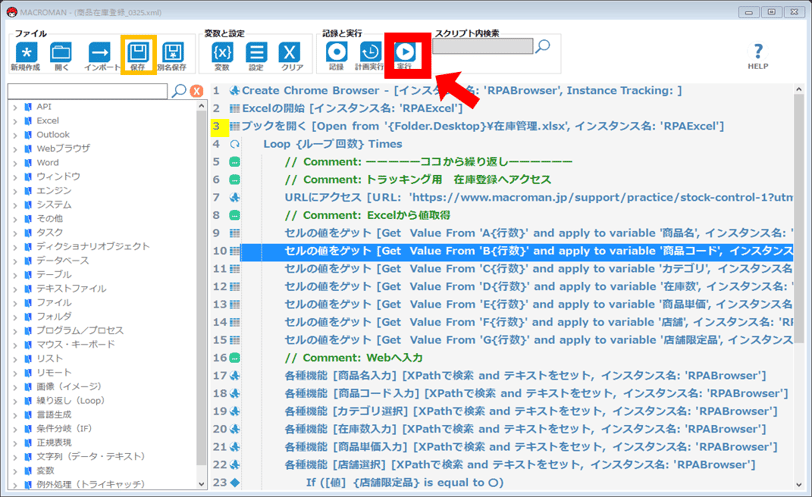
Task: Select line 19 カテゴリ選択 command
Action: pos(531,411)
